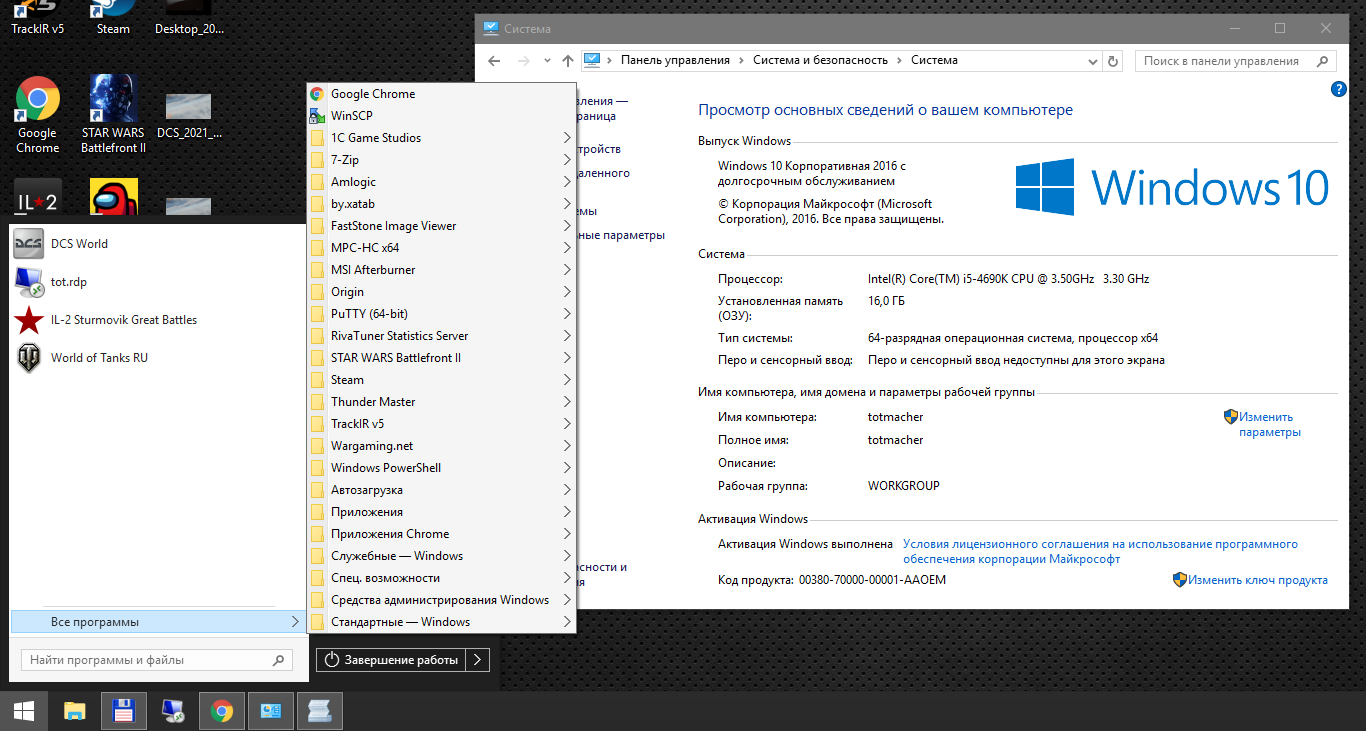Screen dimensions: 1366x731
Task: Open license agreement terms link
Action: [x=1100, y=552]
